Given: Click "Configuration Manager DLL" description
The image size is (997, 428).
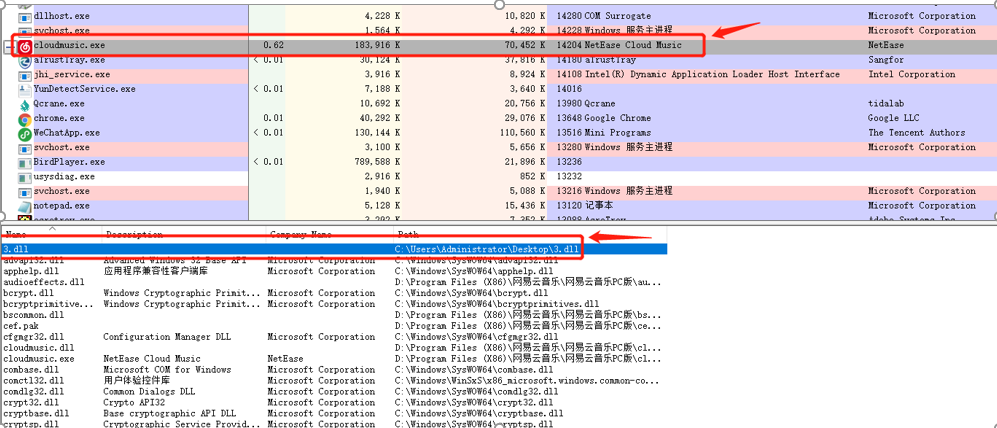Looking at the screenshot, I should coord(167,337).
